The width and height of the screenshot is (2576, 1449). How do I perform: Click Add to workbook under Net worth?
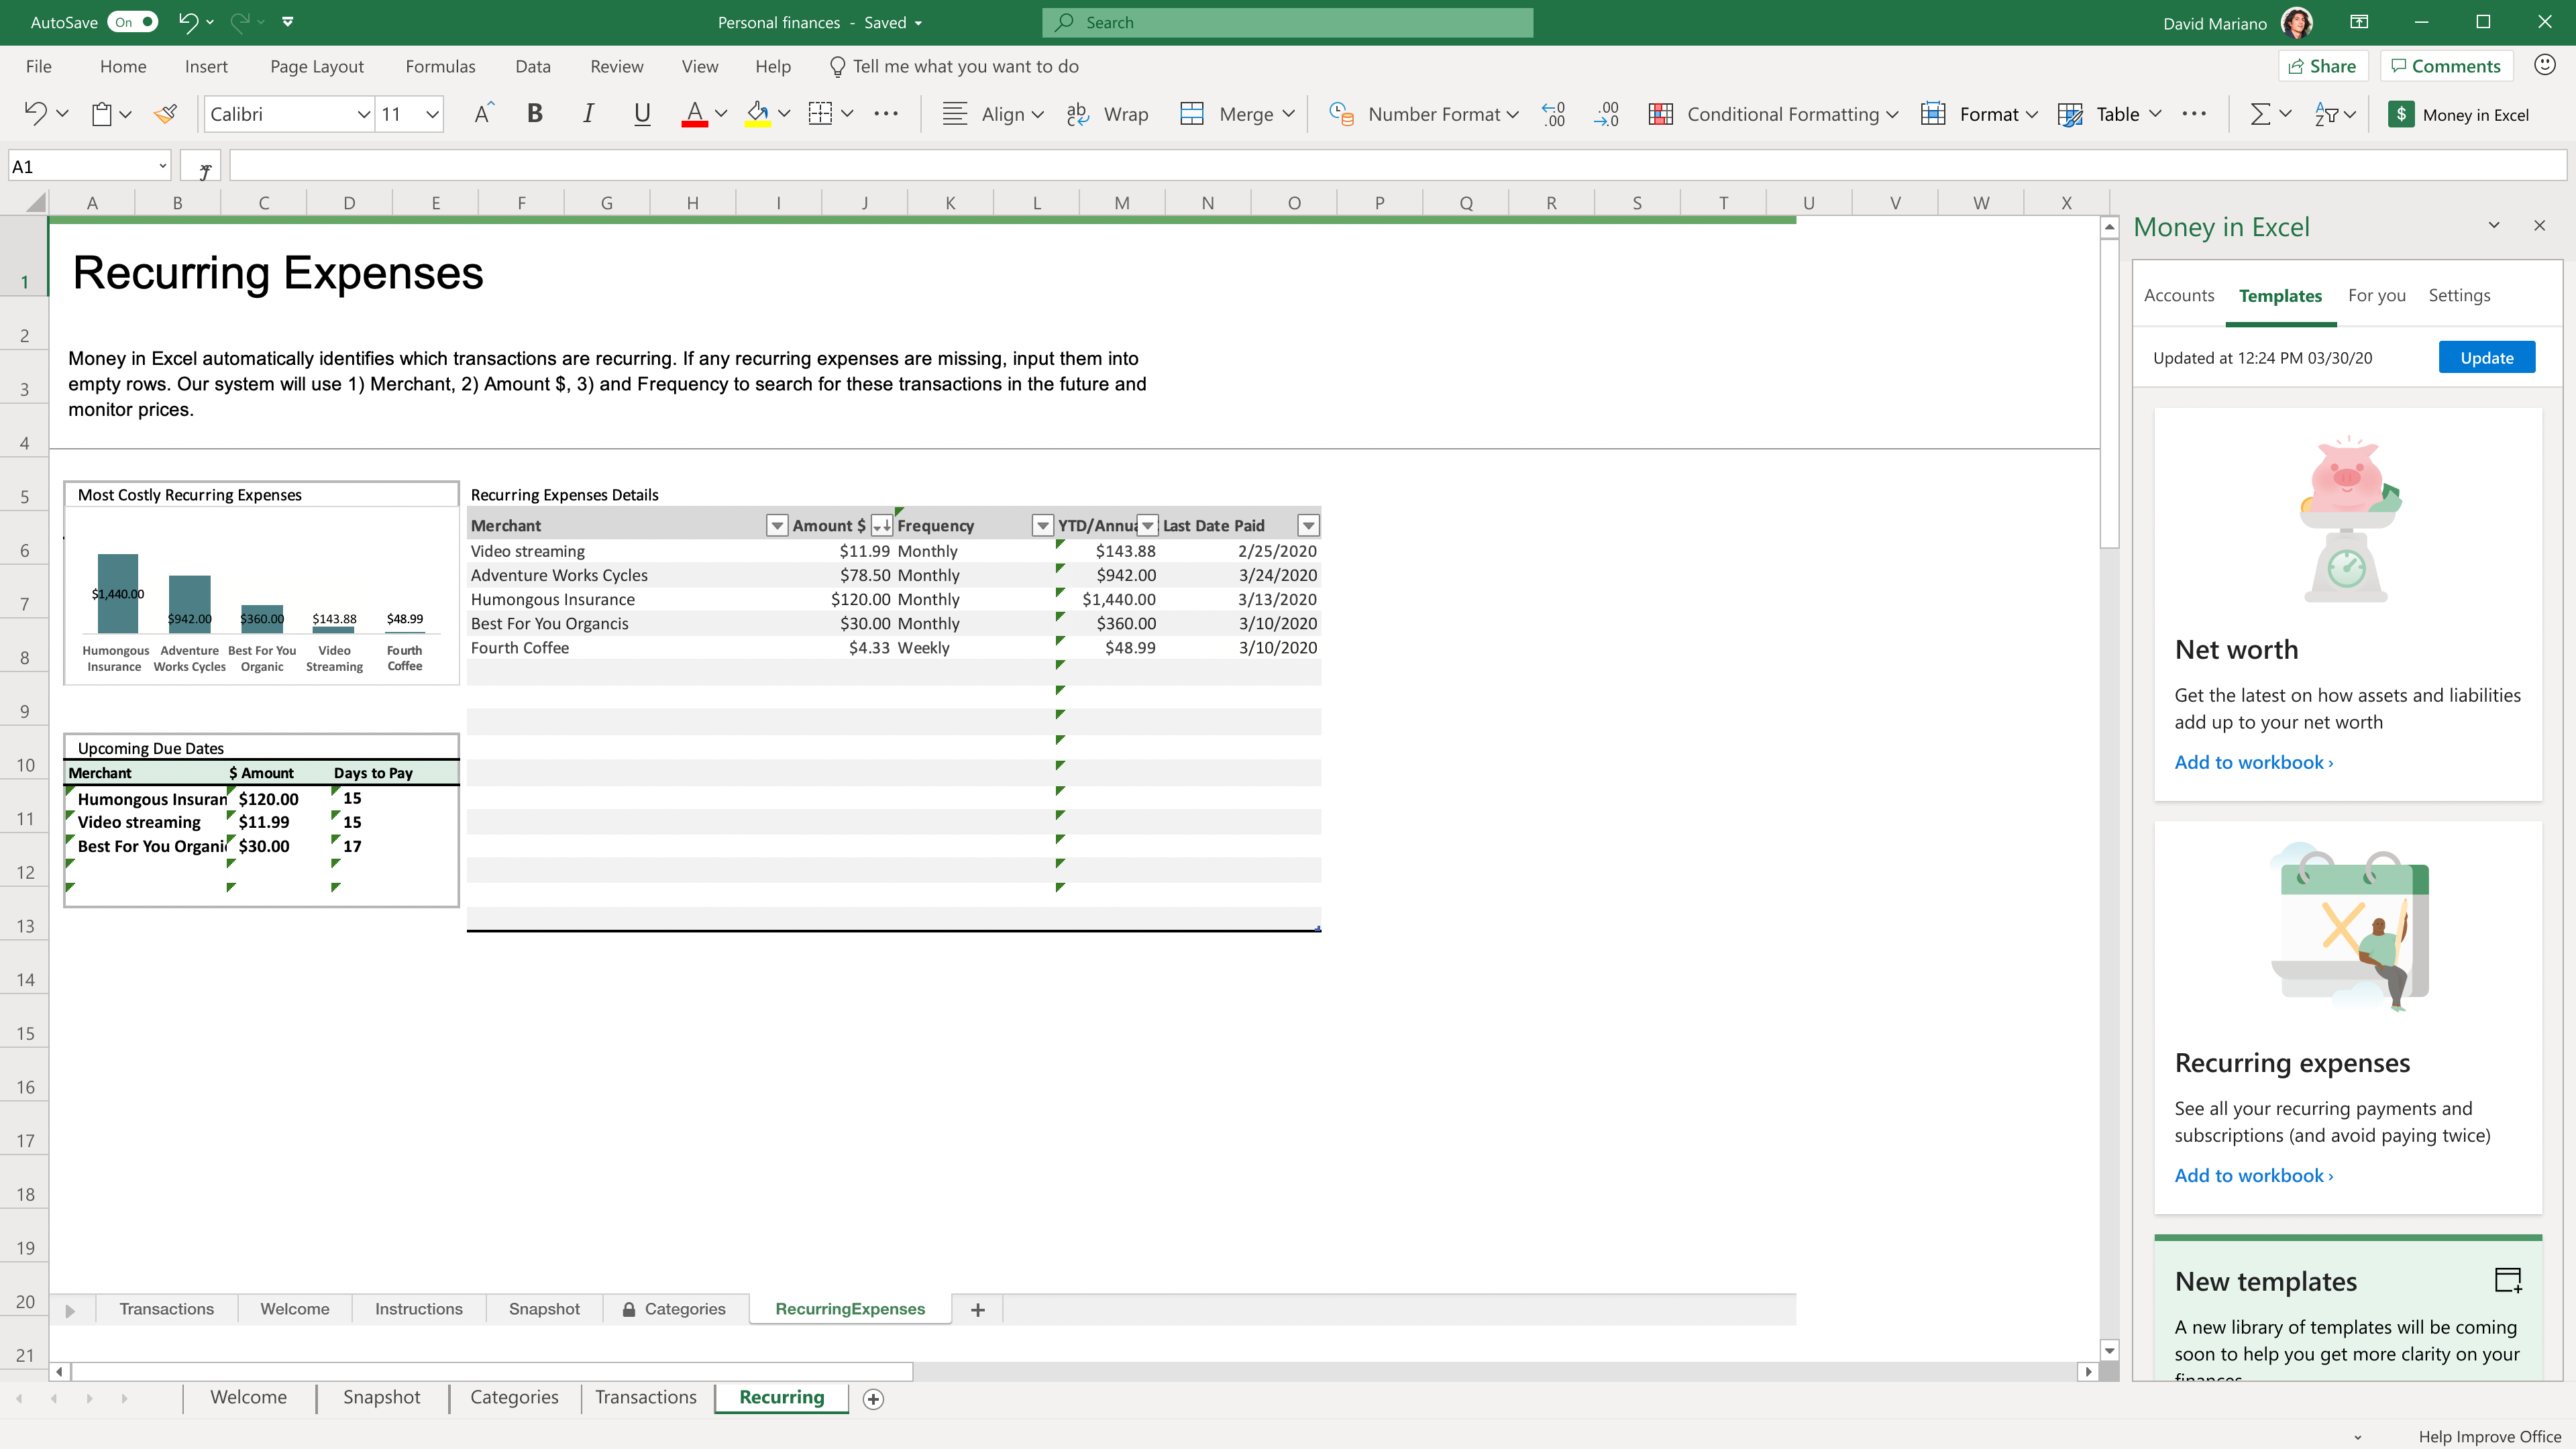click(2253, 762)
